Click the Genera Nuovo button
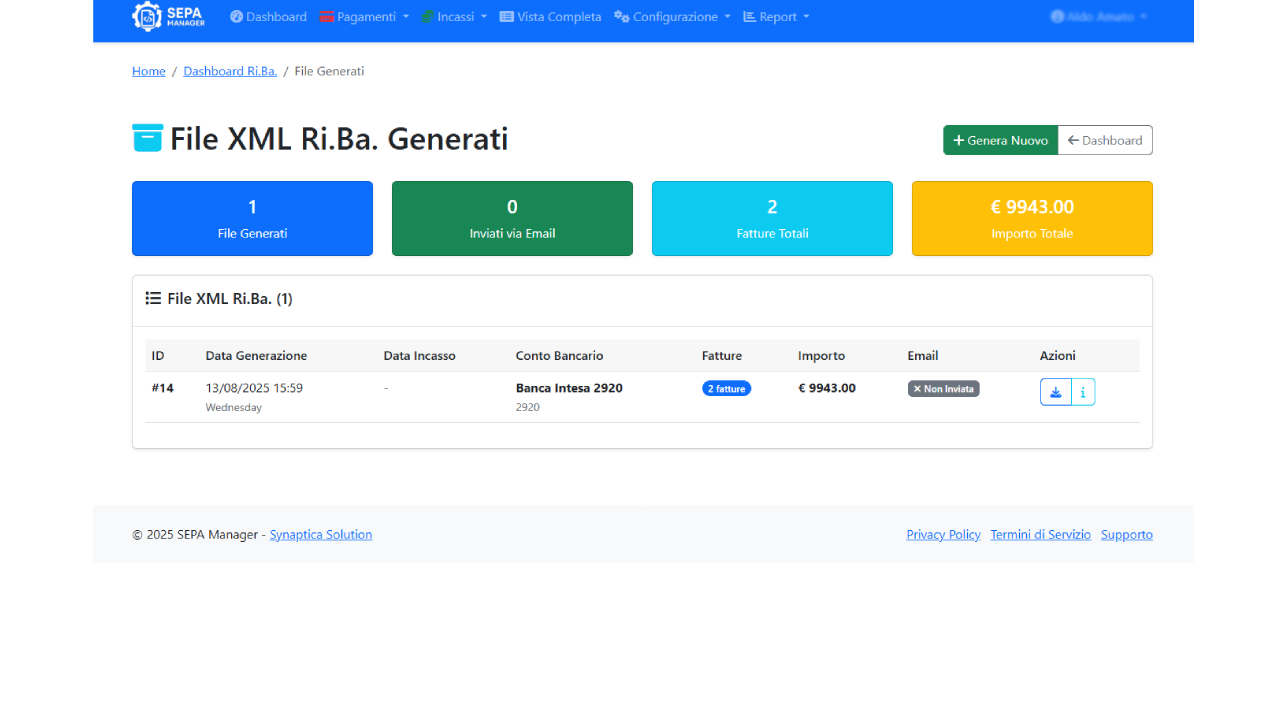The image size is (1280, 720). tap(1001, 140)
